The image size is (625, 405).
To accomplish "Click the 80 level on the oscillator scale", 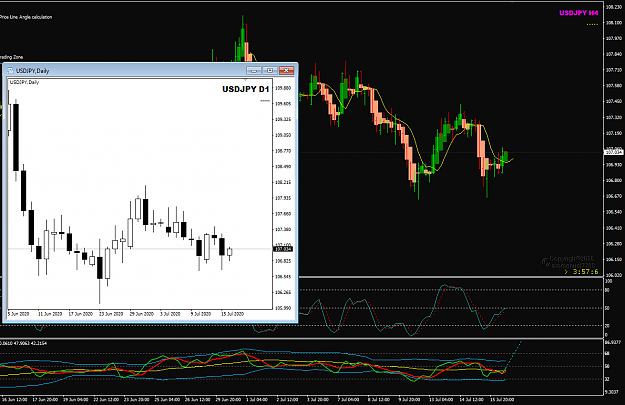I will point(607,290).
